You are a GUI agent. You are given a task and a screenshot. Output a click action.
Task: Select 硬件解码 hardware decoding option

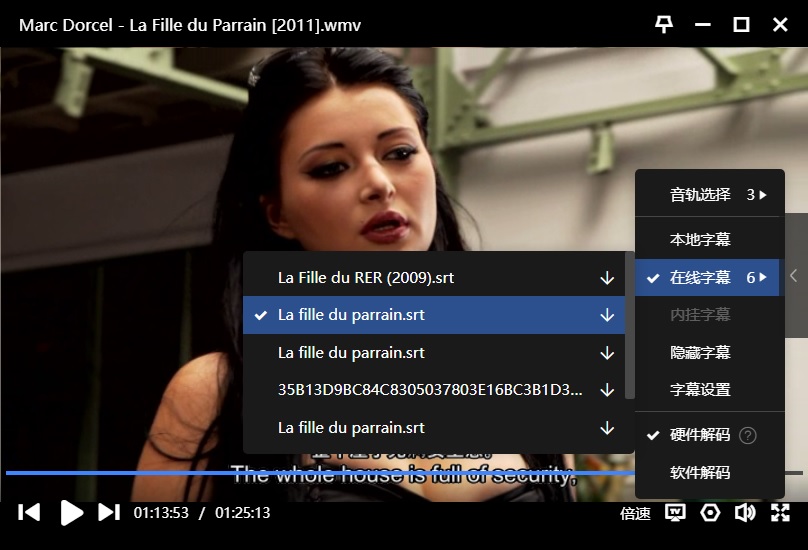699,435
